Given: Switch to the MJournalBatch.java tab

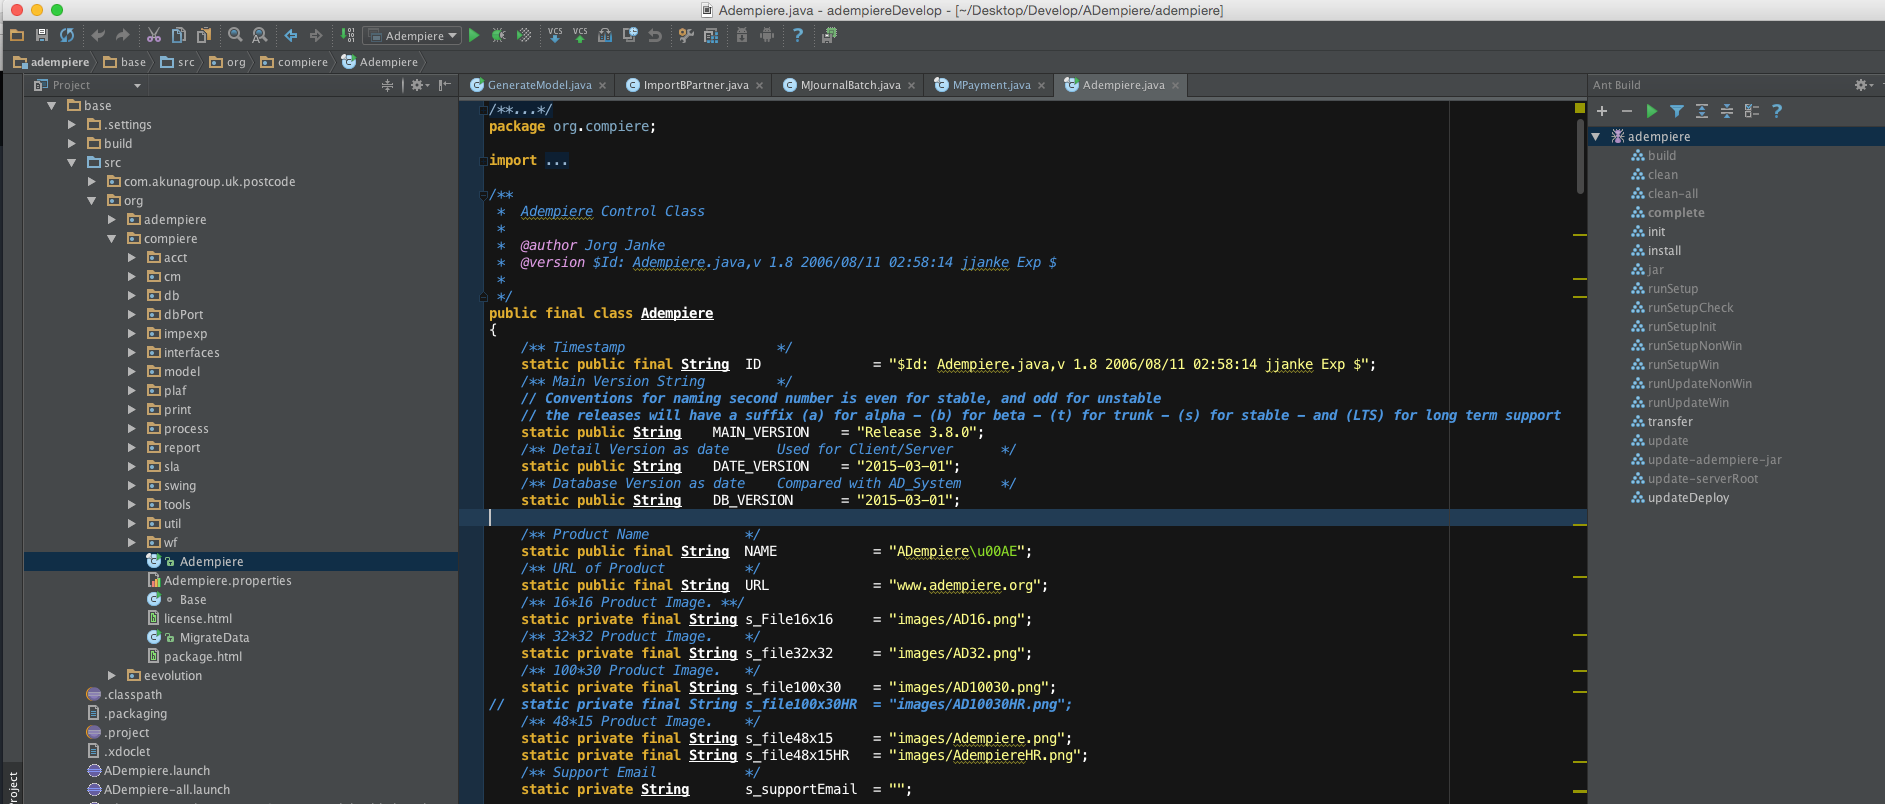Looking at the screenshot, I should pos(850,85).
